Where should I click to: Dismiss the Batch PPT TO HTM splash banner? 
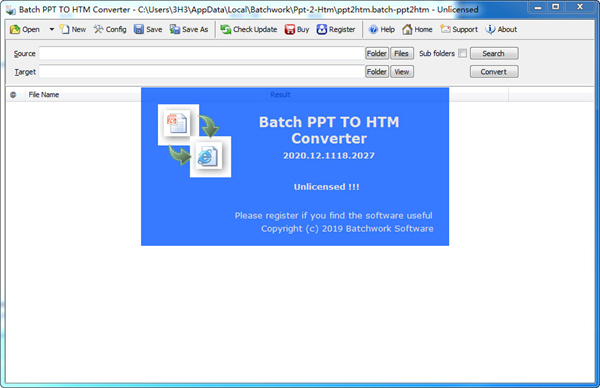tap(295, 167)
